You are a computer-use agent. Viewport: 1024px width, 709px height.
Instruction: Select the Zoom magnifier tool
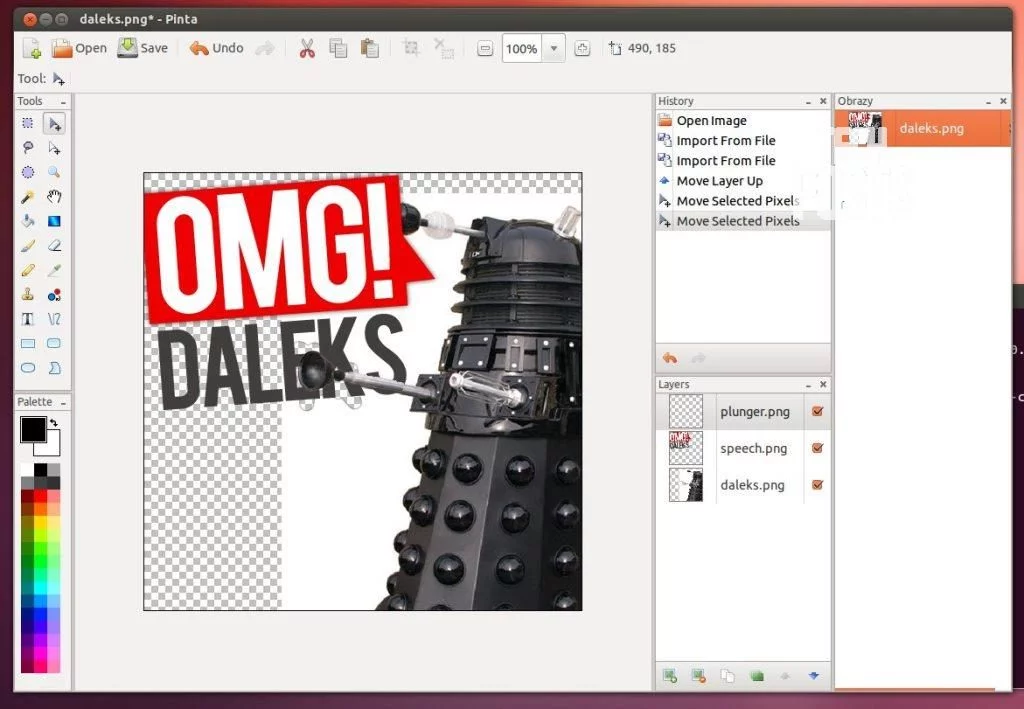pyautogui.click(x=54, y=172)
